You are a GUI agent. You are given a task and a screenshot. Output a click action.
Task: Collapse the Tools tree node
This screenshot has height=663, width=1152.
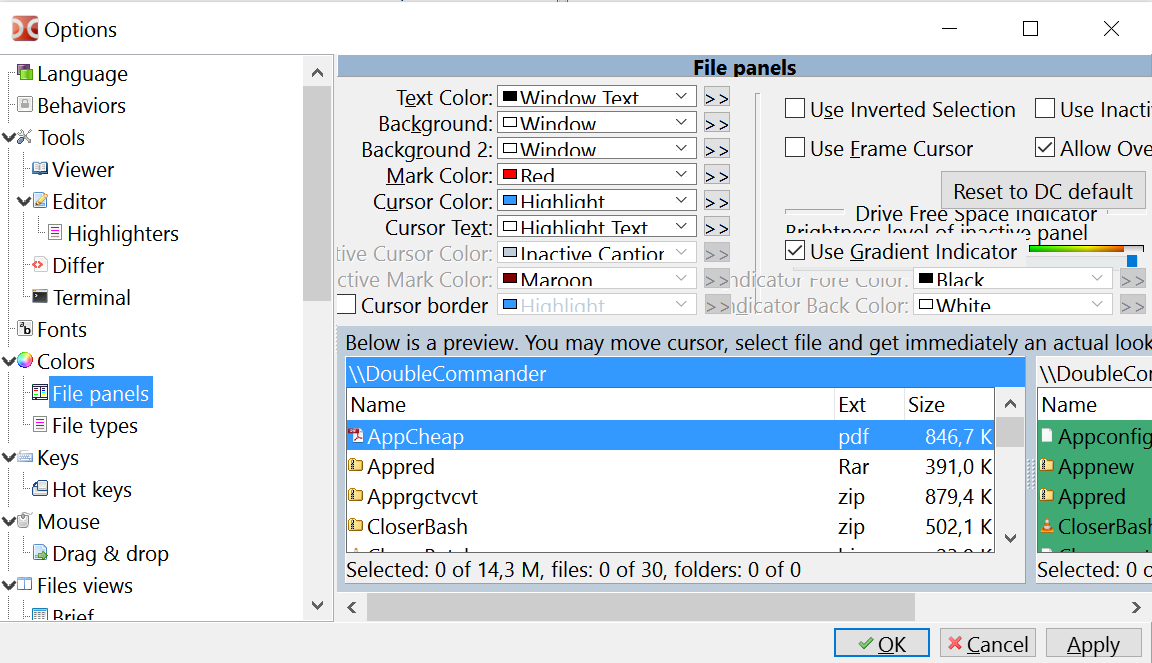pyautogui.click(x=9, y=138)
